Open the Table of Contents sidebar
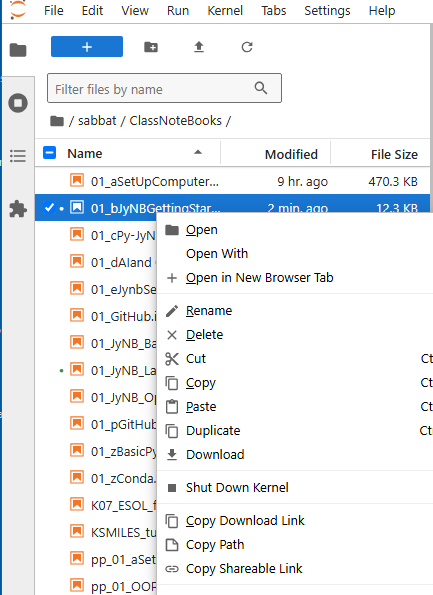433x595 pixels. coord(18,156)
